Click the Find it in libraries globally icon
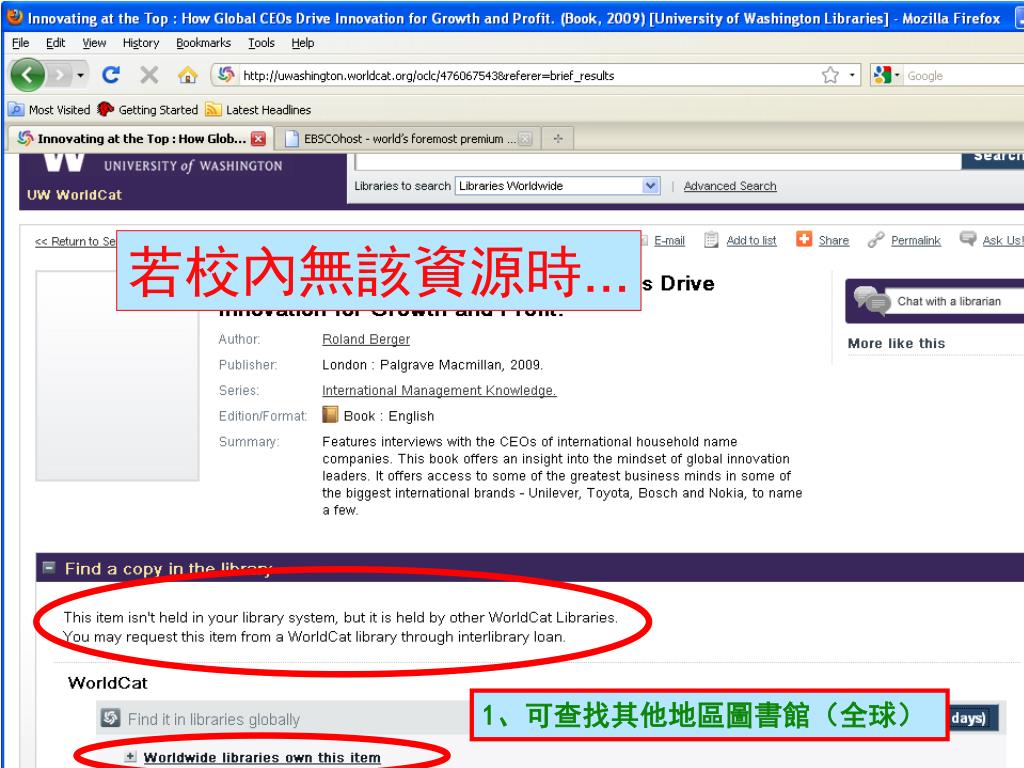Image resolution: width=1024 pixels, height=768 pixels. pyautogui.click(x=110, y=718)
